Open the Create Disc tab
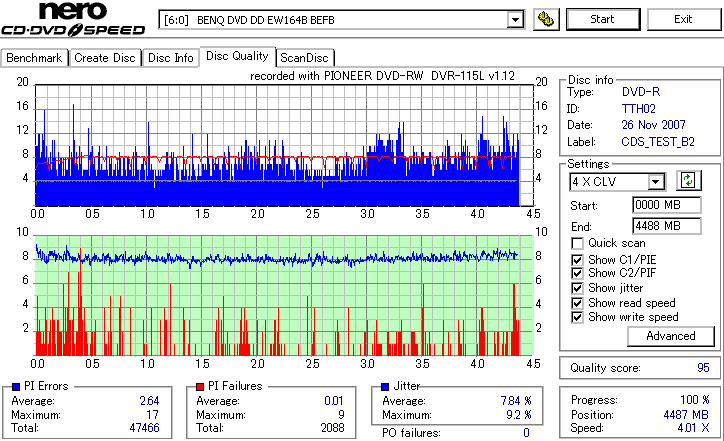The height and width of the screenshot is (441, 724). coord(105,58)
